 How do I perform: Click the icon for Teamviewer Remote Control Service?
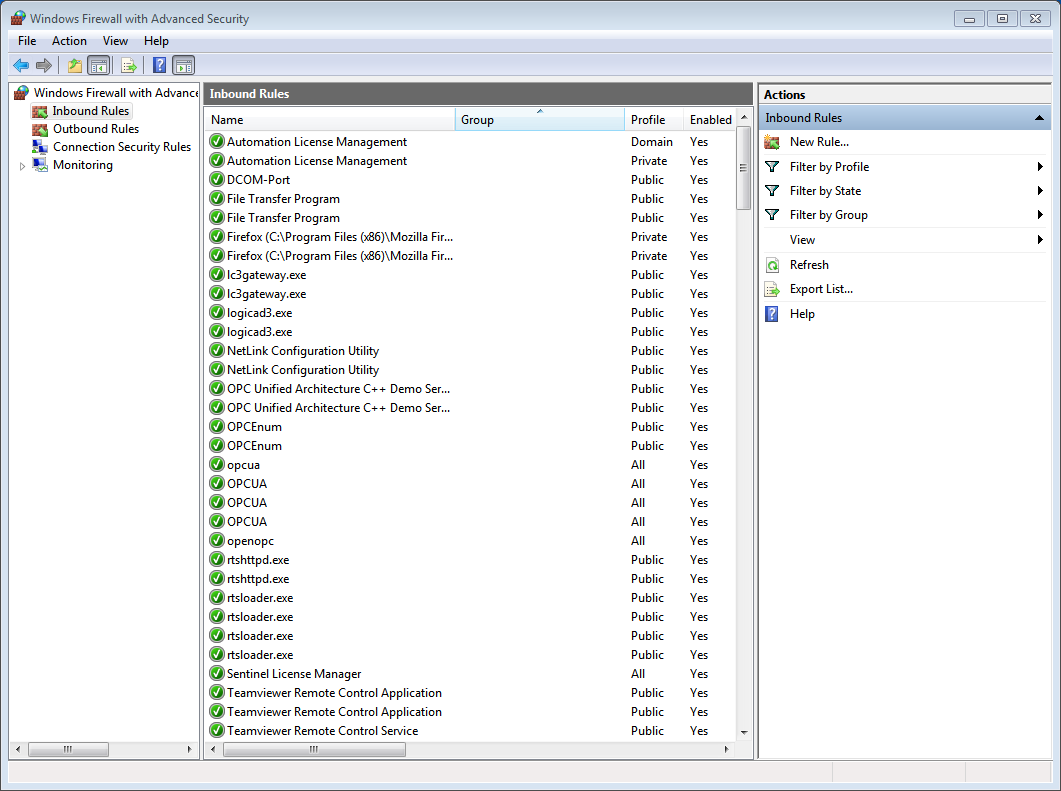click(217, 730)
